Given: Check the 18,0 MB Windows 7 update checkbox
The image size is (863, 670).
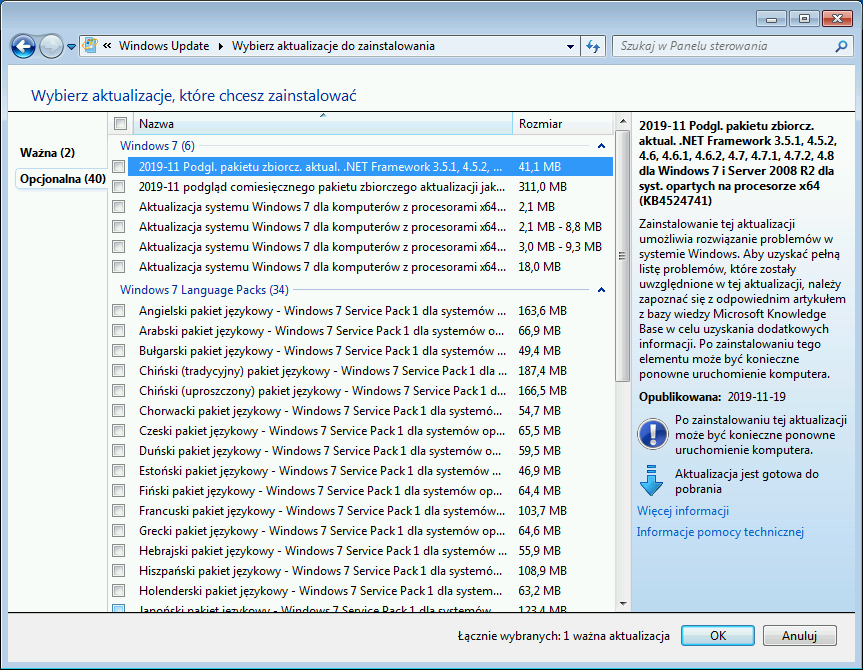Looking at the screenshot, I should (x=118, y=266).
